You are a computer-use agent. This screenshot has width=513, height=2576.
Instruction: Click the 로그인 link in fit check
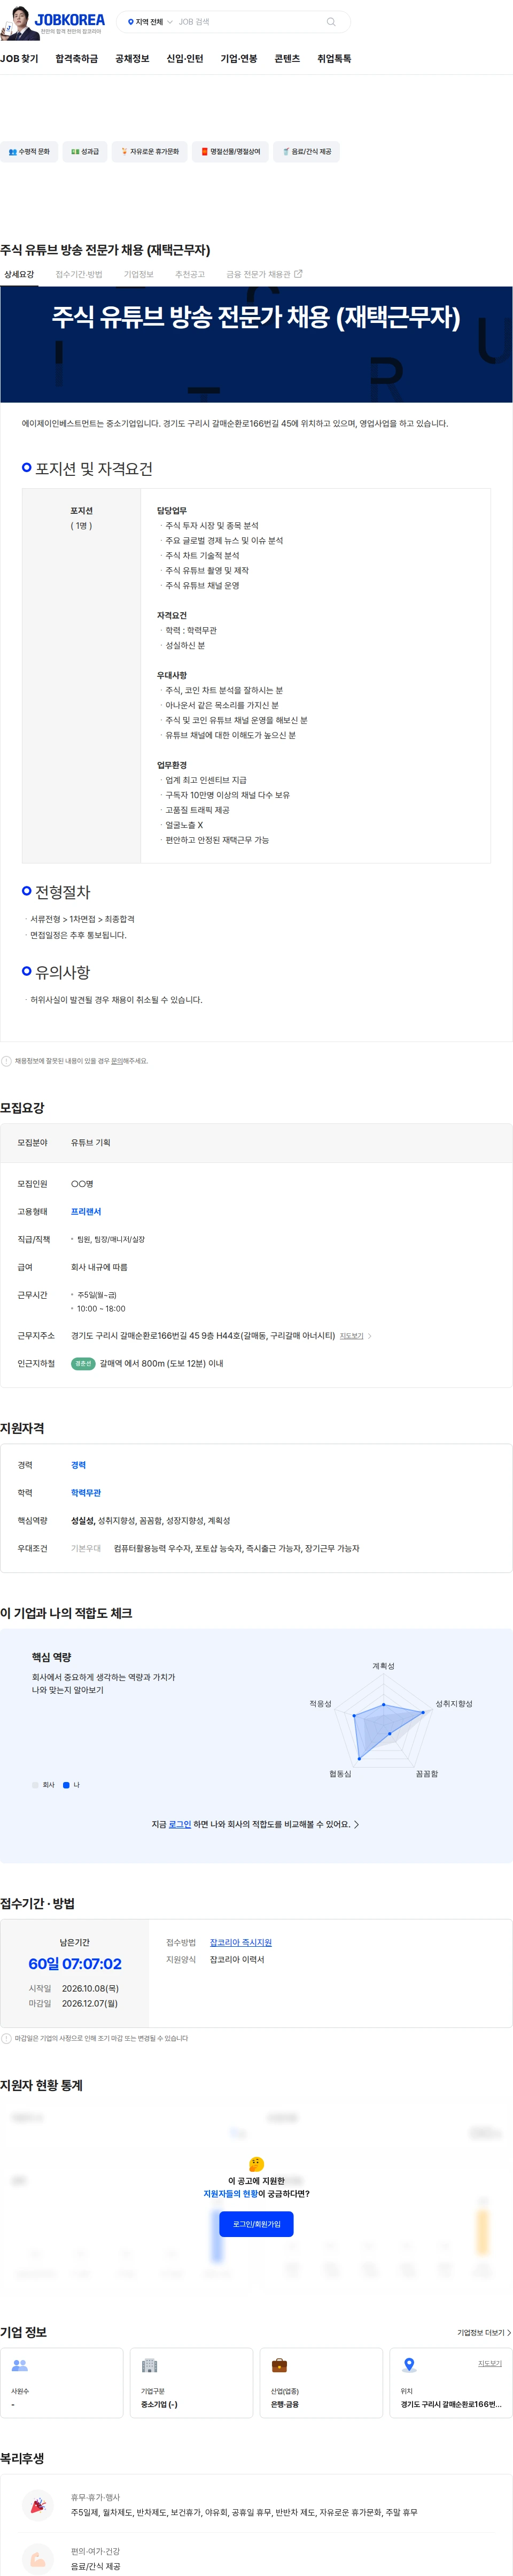coord(180,1824)
